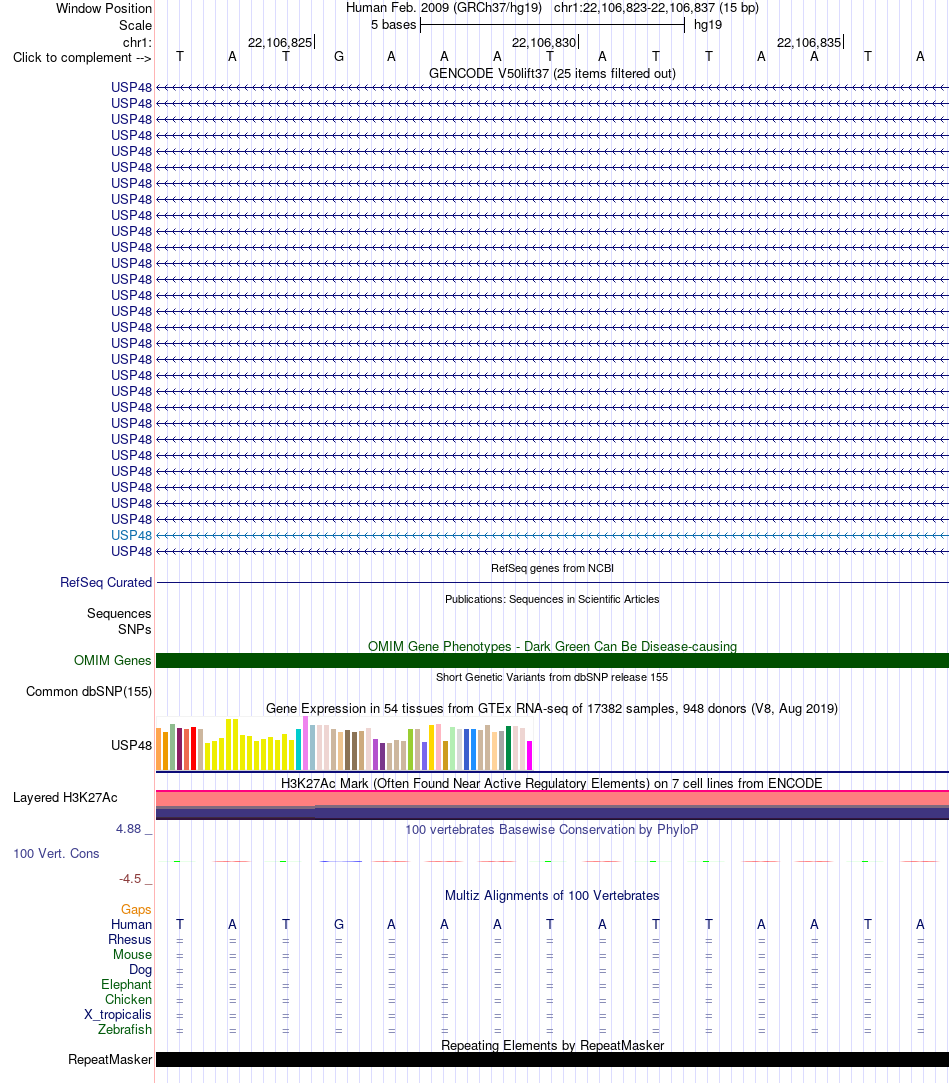This screenshot has width=950, height=1083.
Task: Click the 'Click to complement -->' label
Action: point(82,57)
